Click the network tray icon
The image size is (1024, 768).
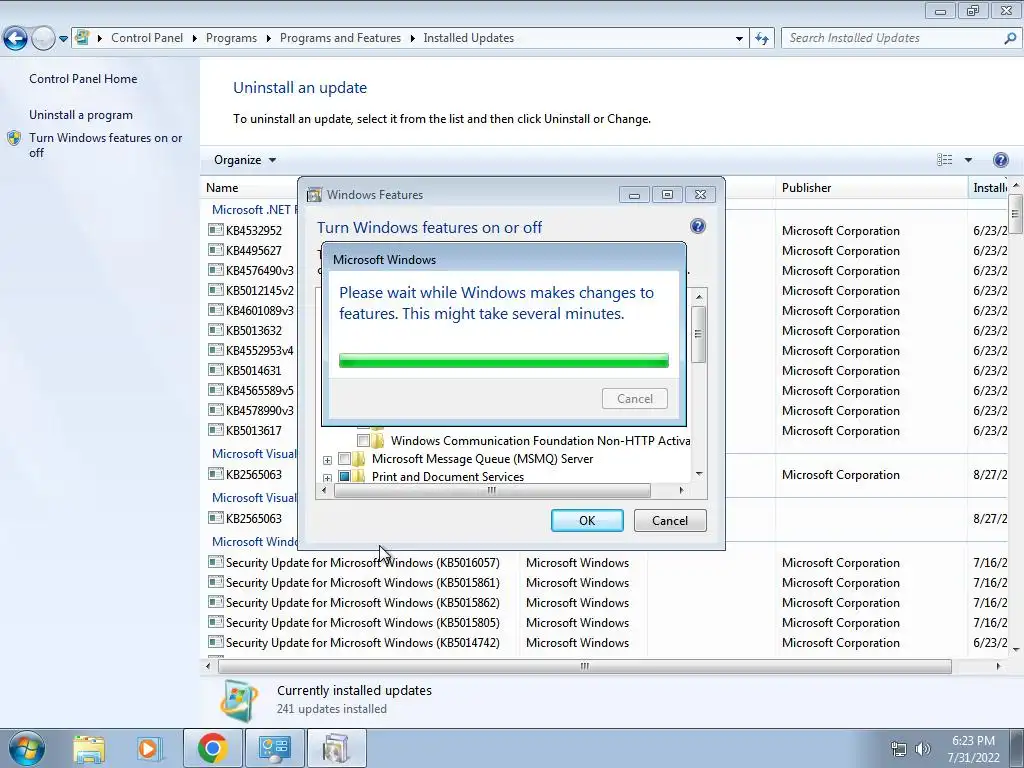point(899,749)
